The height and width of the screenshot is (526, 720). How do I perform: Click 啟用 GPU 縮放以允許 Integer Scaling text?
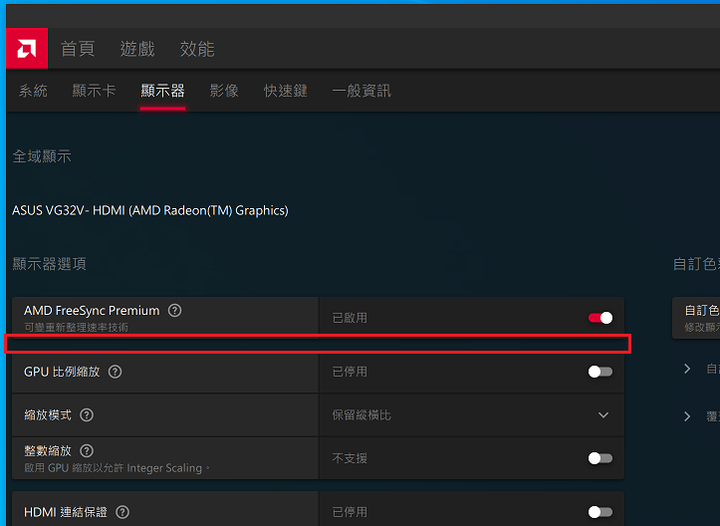coord(117,468)
